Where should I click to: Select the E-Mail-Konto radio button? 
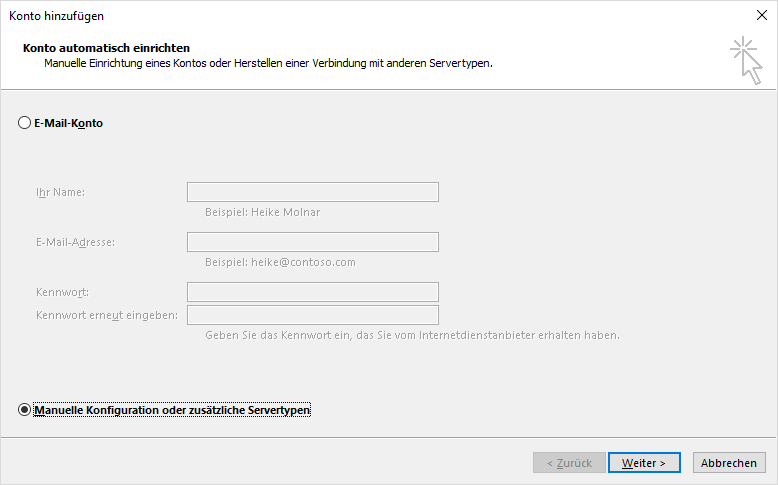24,123
